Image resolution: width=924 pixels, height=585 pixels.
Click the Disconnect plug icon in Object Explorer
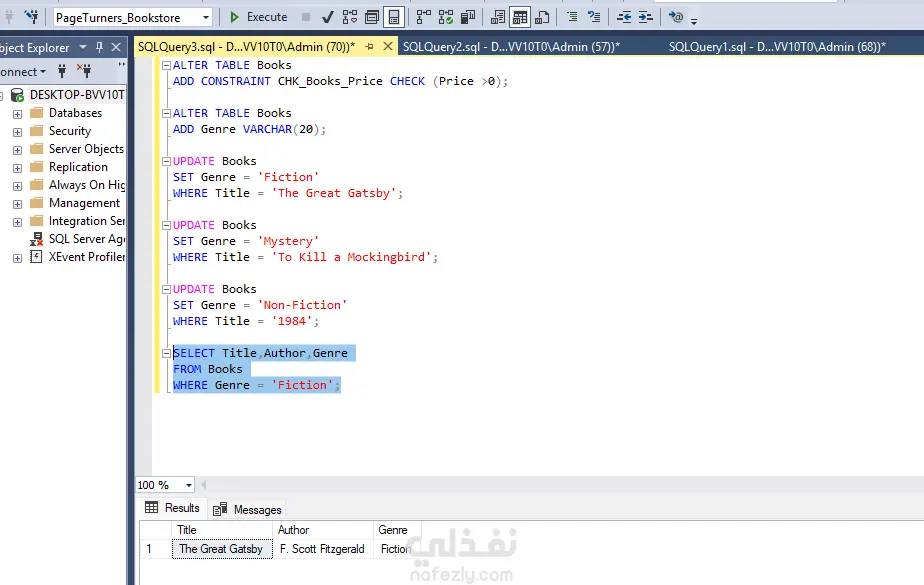tap(84, 72)
